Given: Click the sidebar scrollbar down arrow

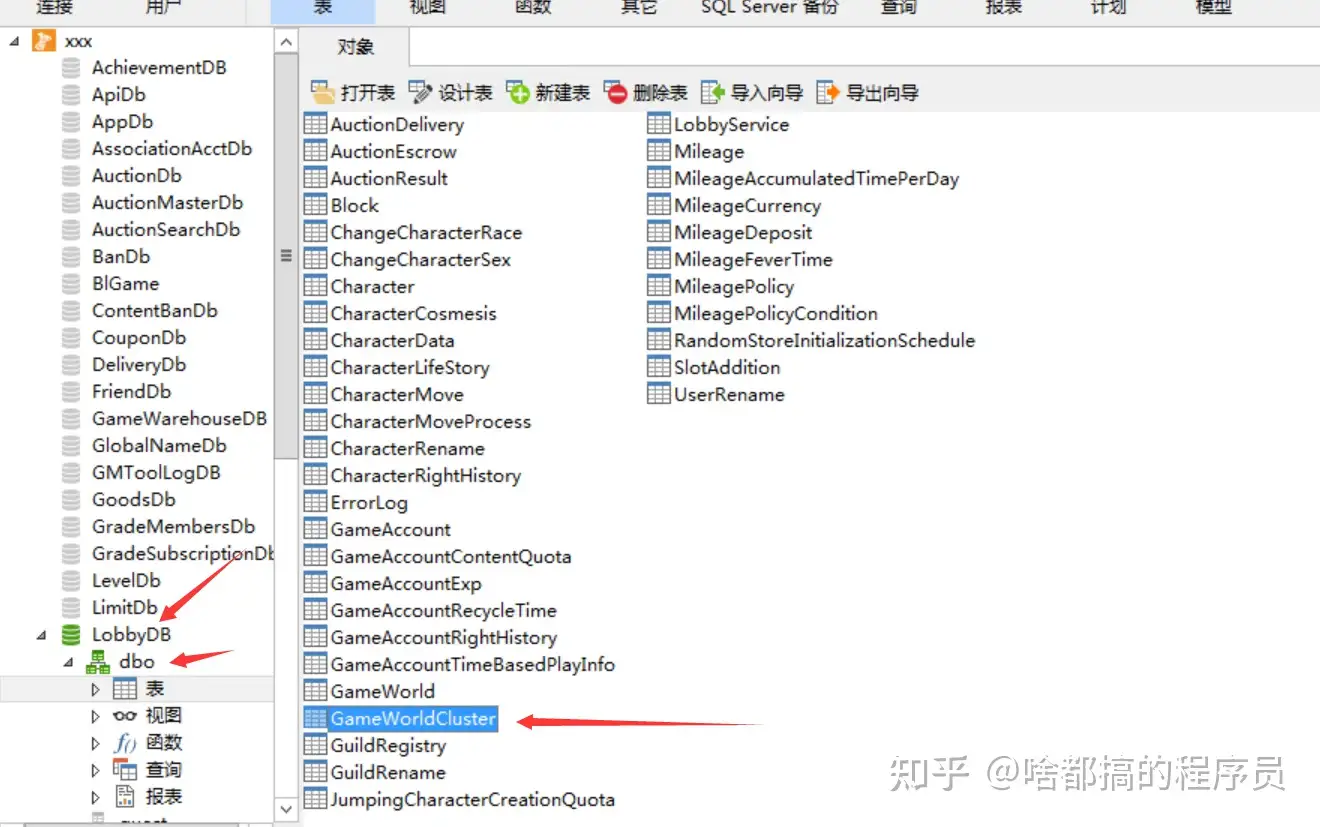Looking at the screenshot, I should (286, 809).
